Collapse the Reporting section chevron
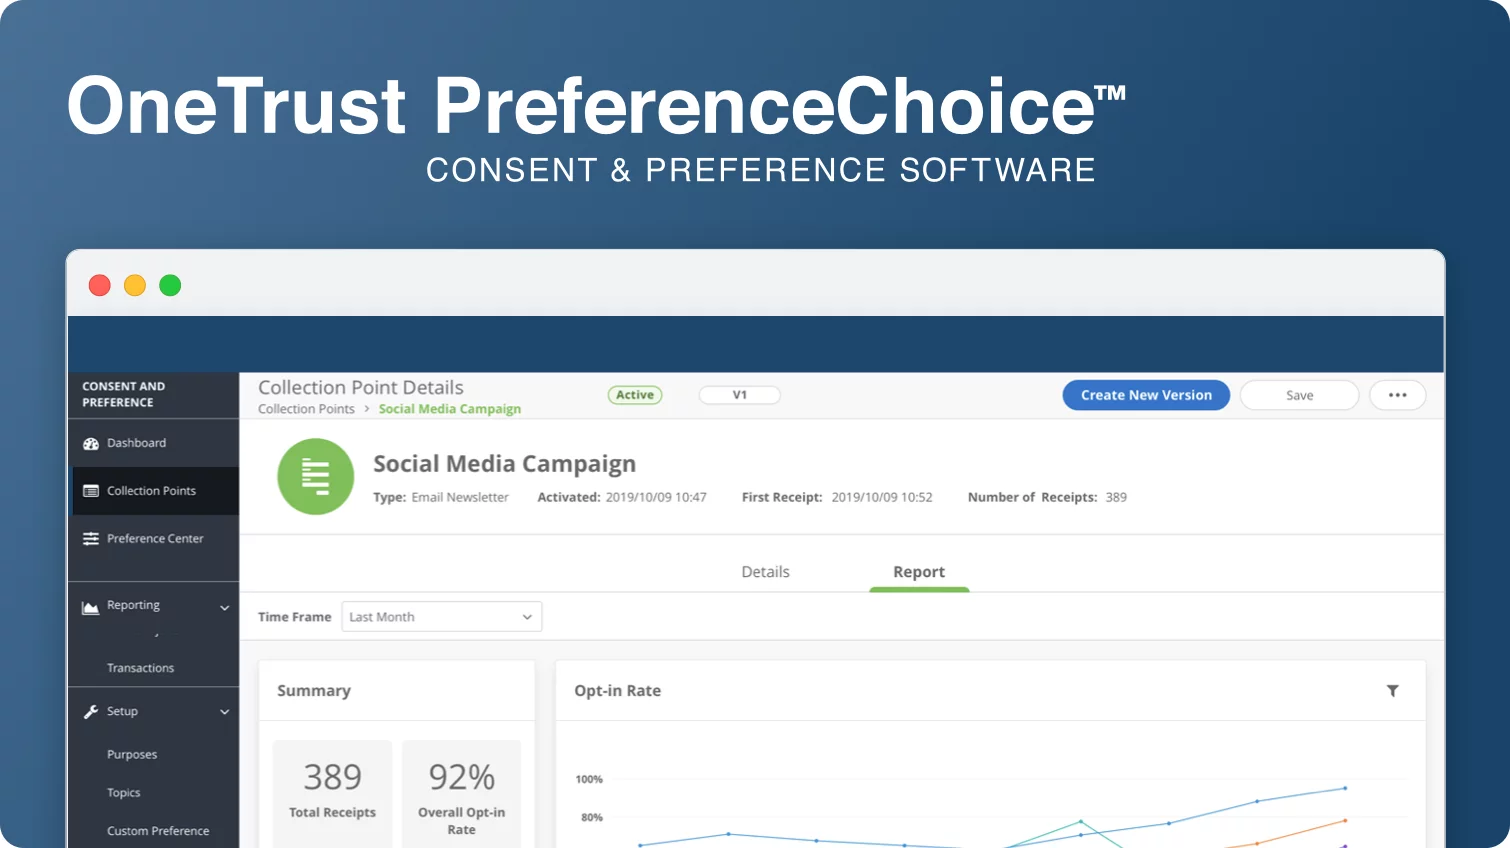Screen dimensions: 1510x848 (224, 608)
